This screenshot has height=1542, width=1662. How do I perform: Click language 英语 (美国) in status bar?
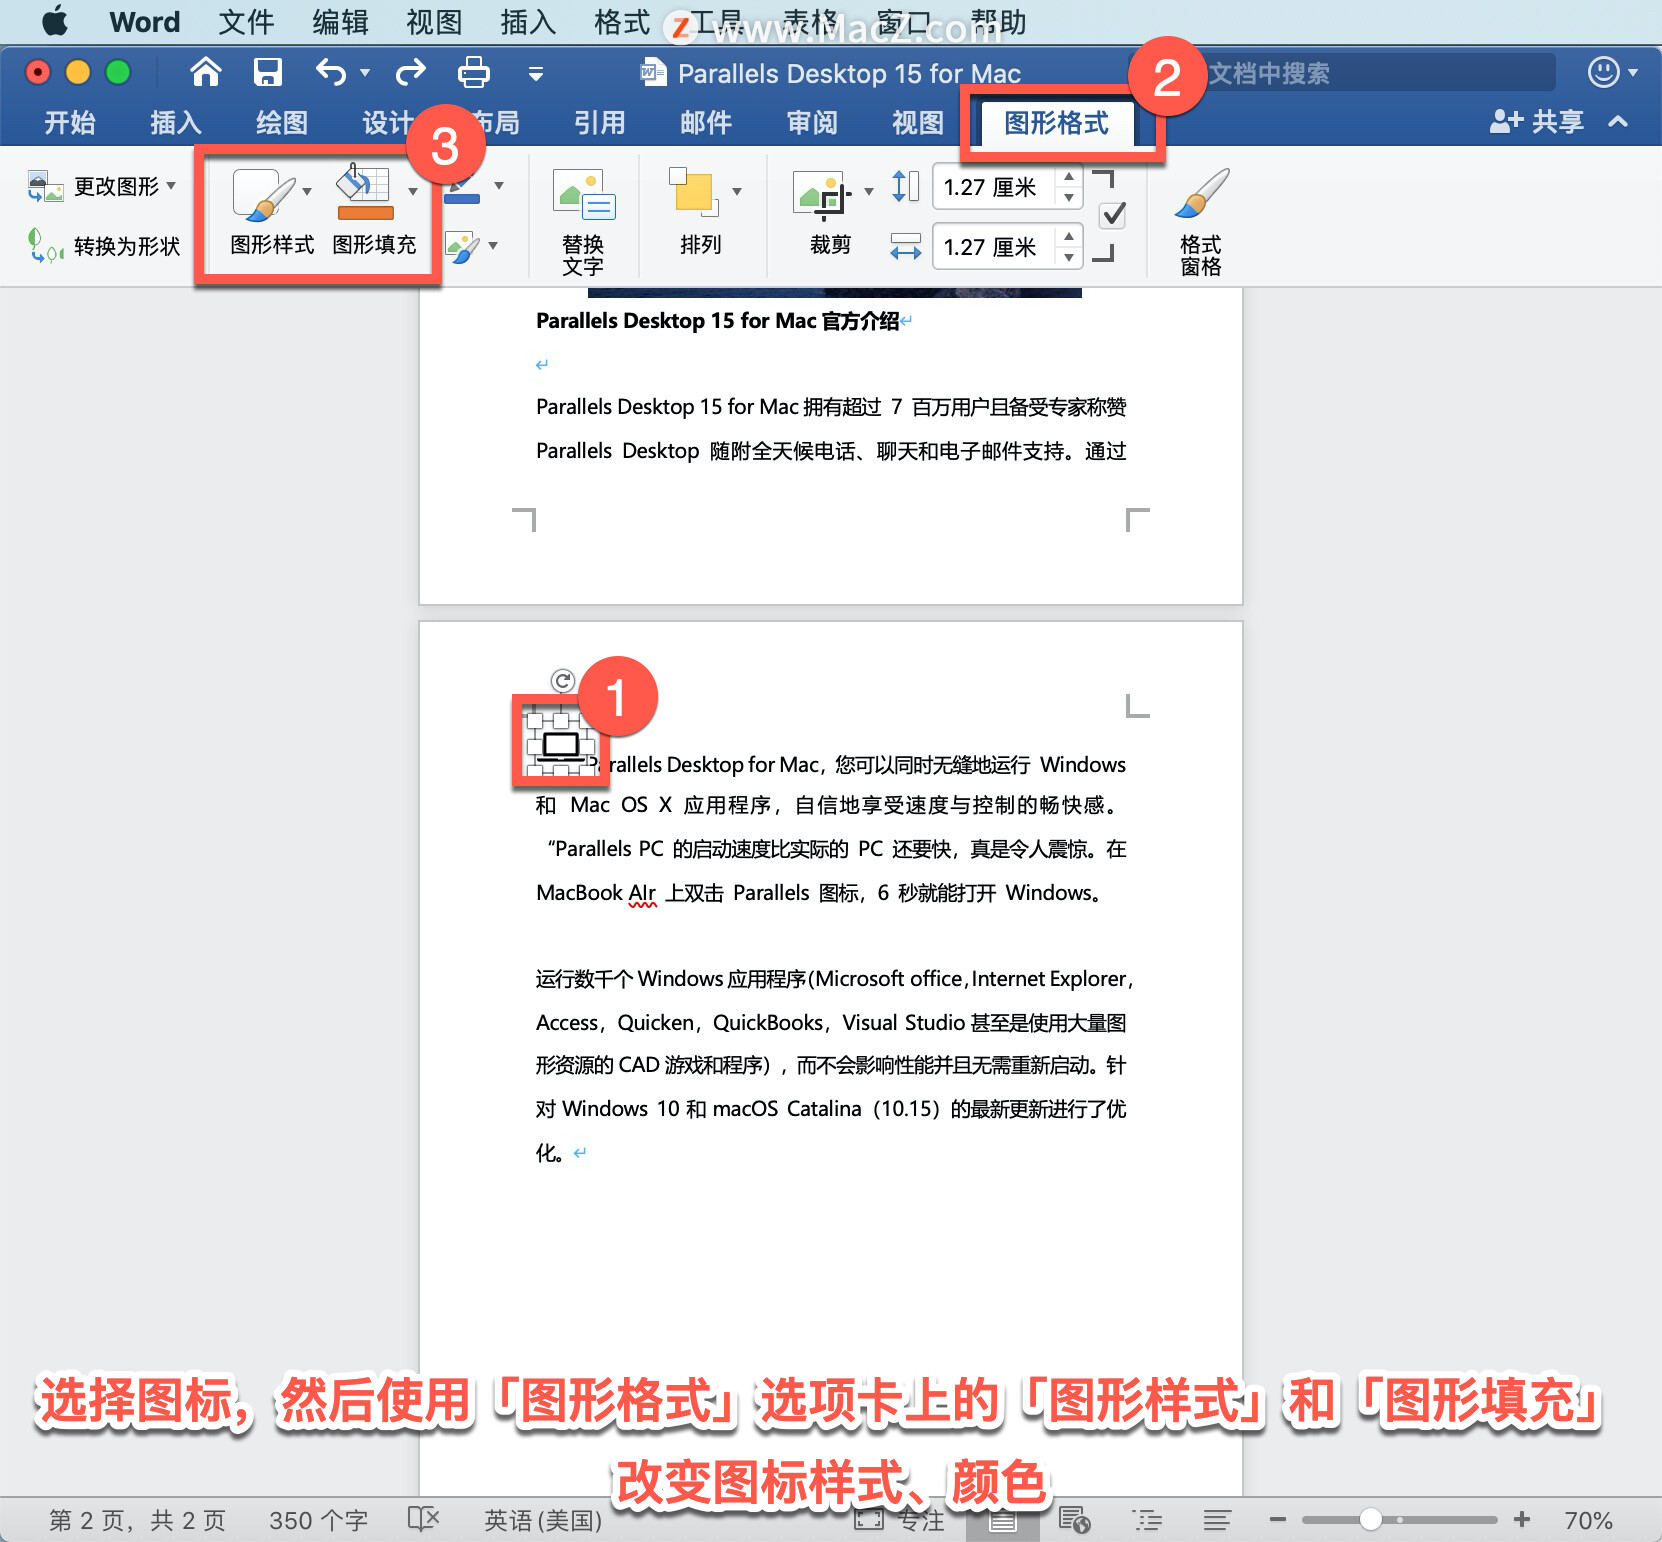(x=543, y=1520)
